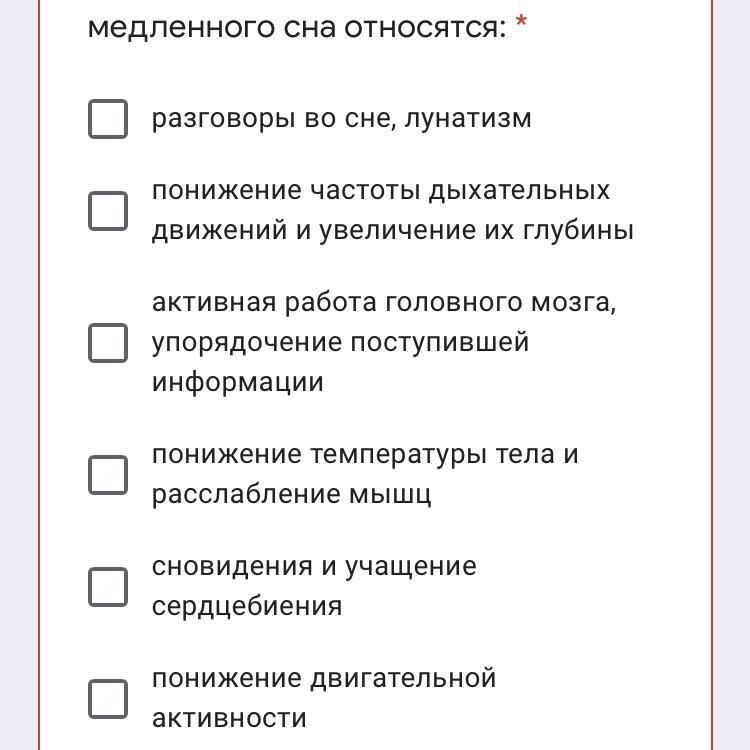Click the word 'сердцебиения' in the fifth option
The width and height of the screenshot is (750, 750).
pos(247,607)
